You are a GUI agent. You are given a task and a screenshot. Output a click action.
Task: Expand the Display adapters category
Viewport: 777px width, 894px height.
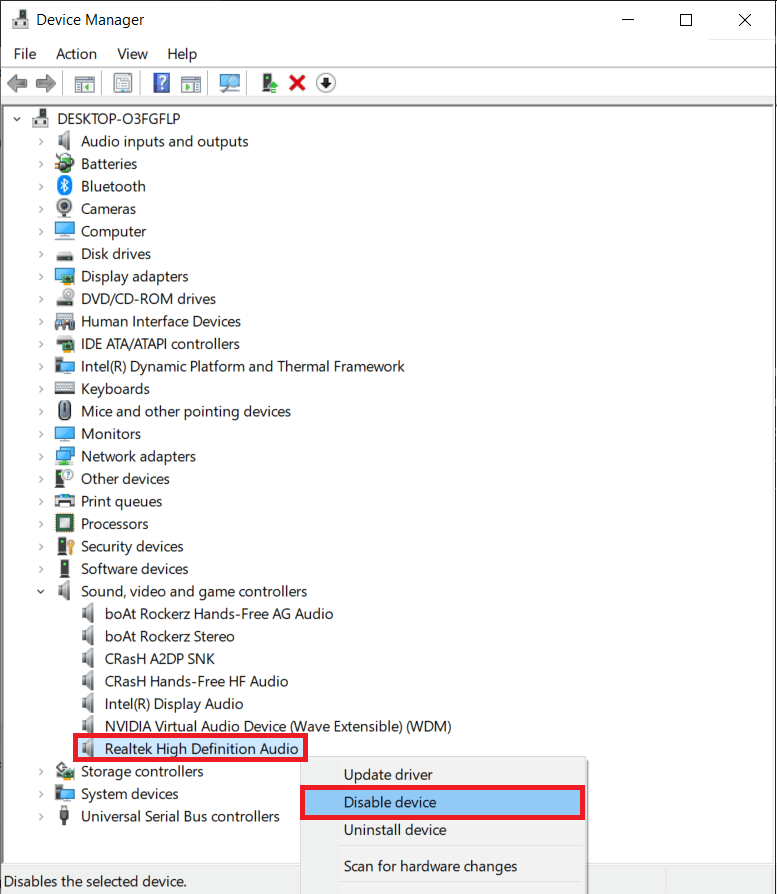41,277
